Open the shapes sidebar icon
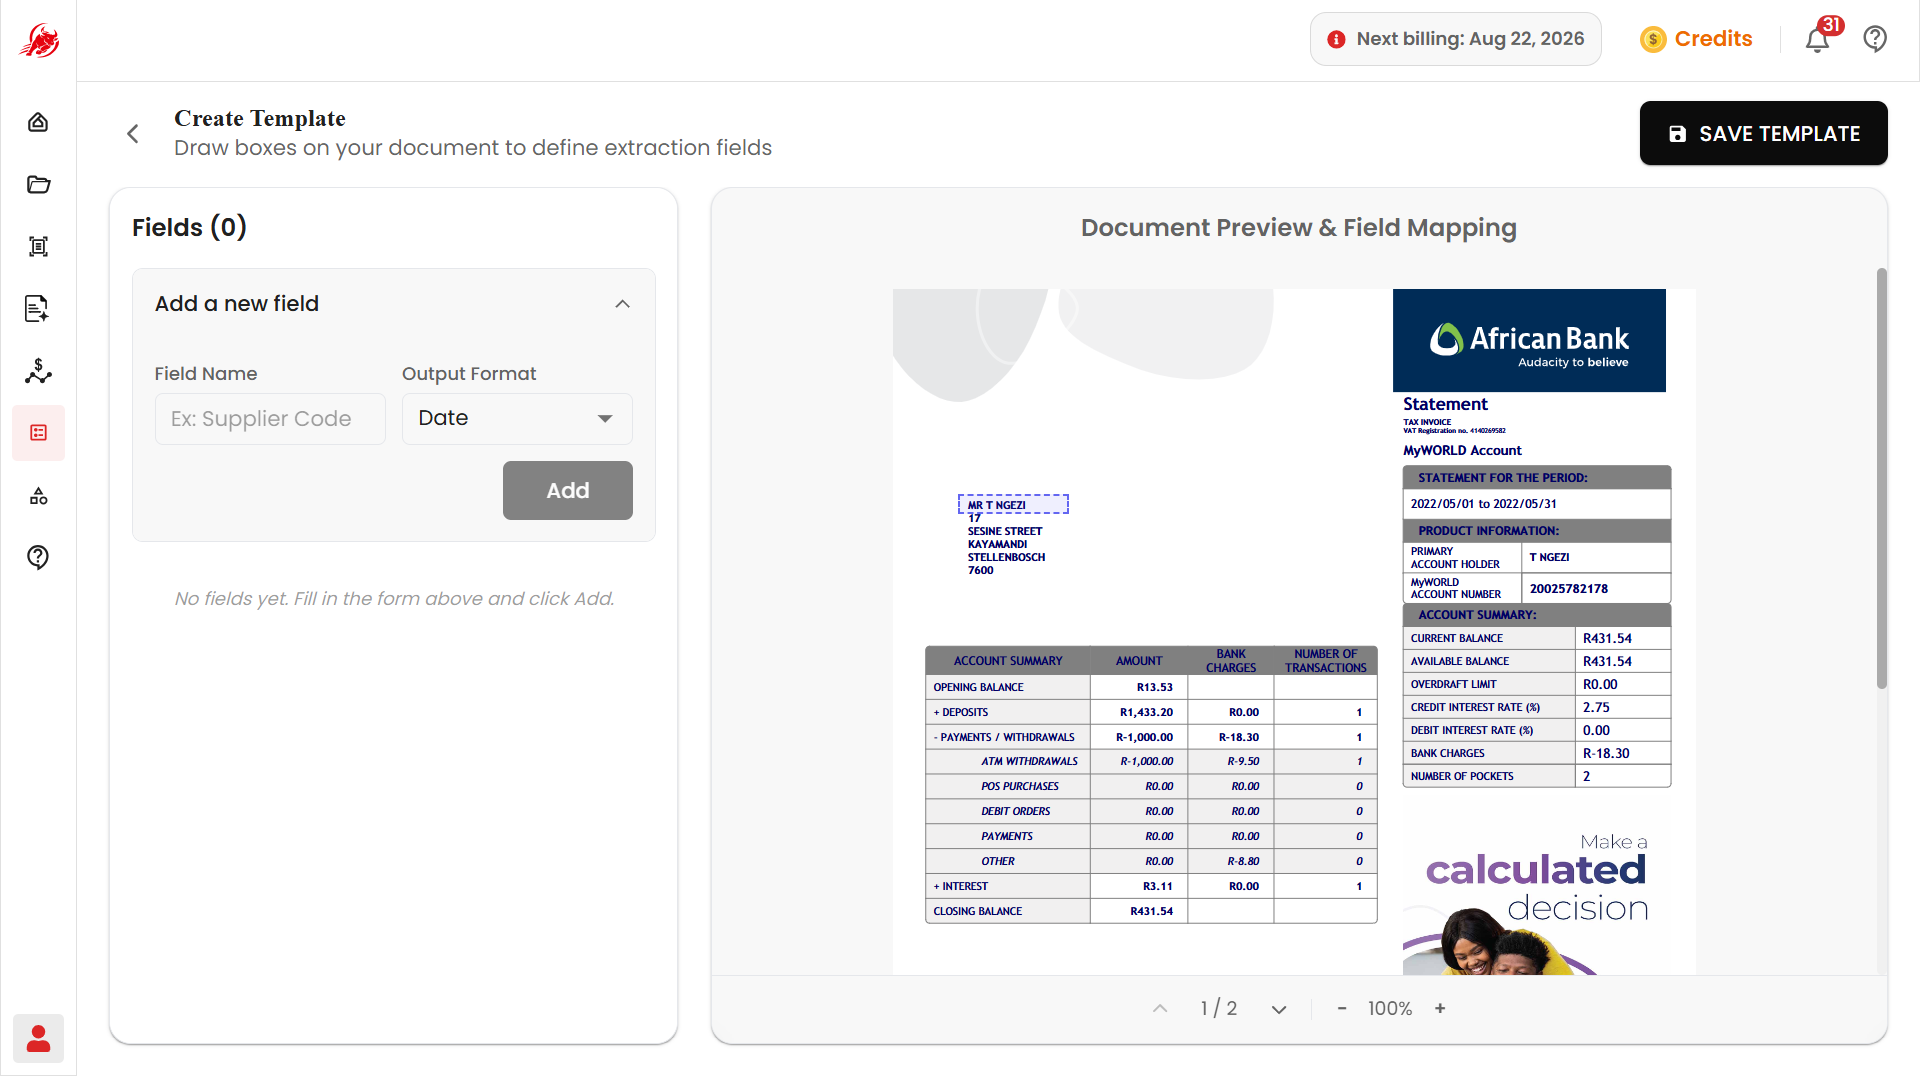This screenshot has height=1076, width=1920. tap(38, 496)
